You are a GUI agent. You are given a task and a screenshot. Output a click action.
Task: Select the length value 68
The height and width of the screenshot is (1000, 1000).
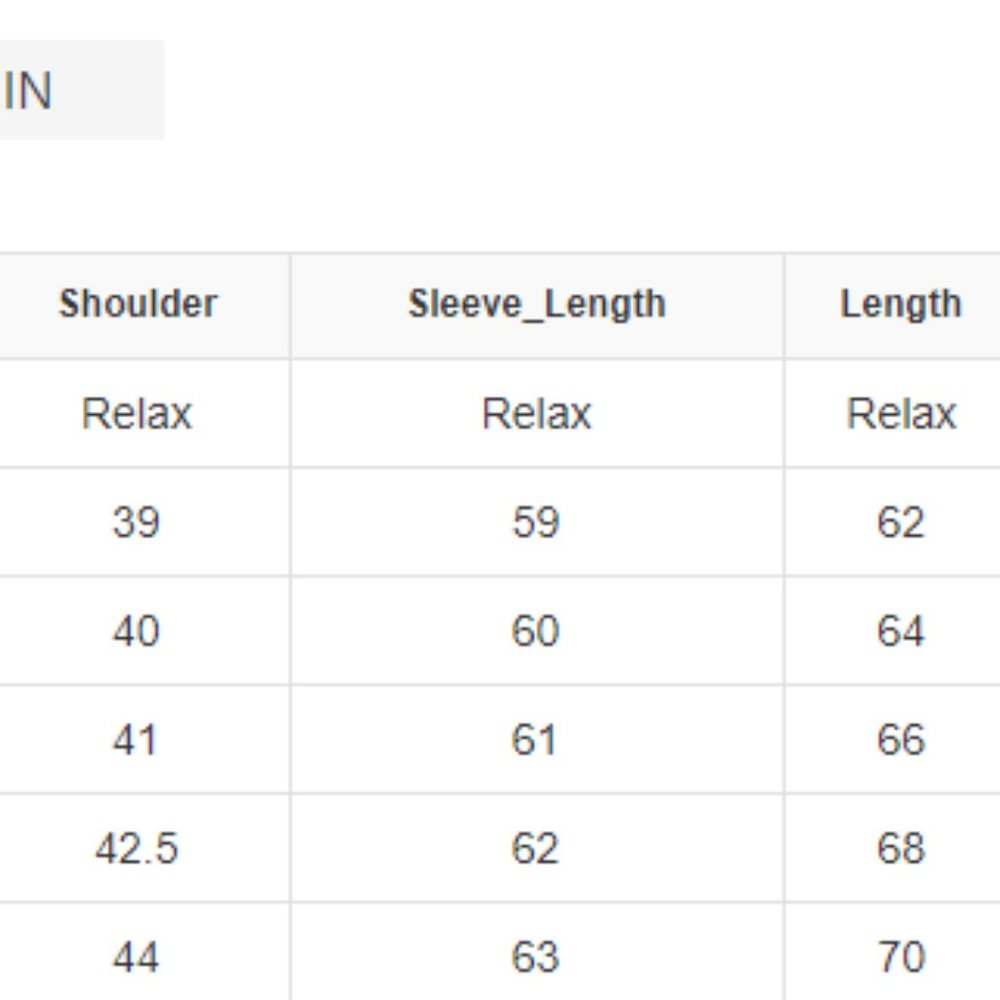click(900, 849)
